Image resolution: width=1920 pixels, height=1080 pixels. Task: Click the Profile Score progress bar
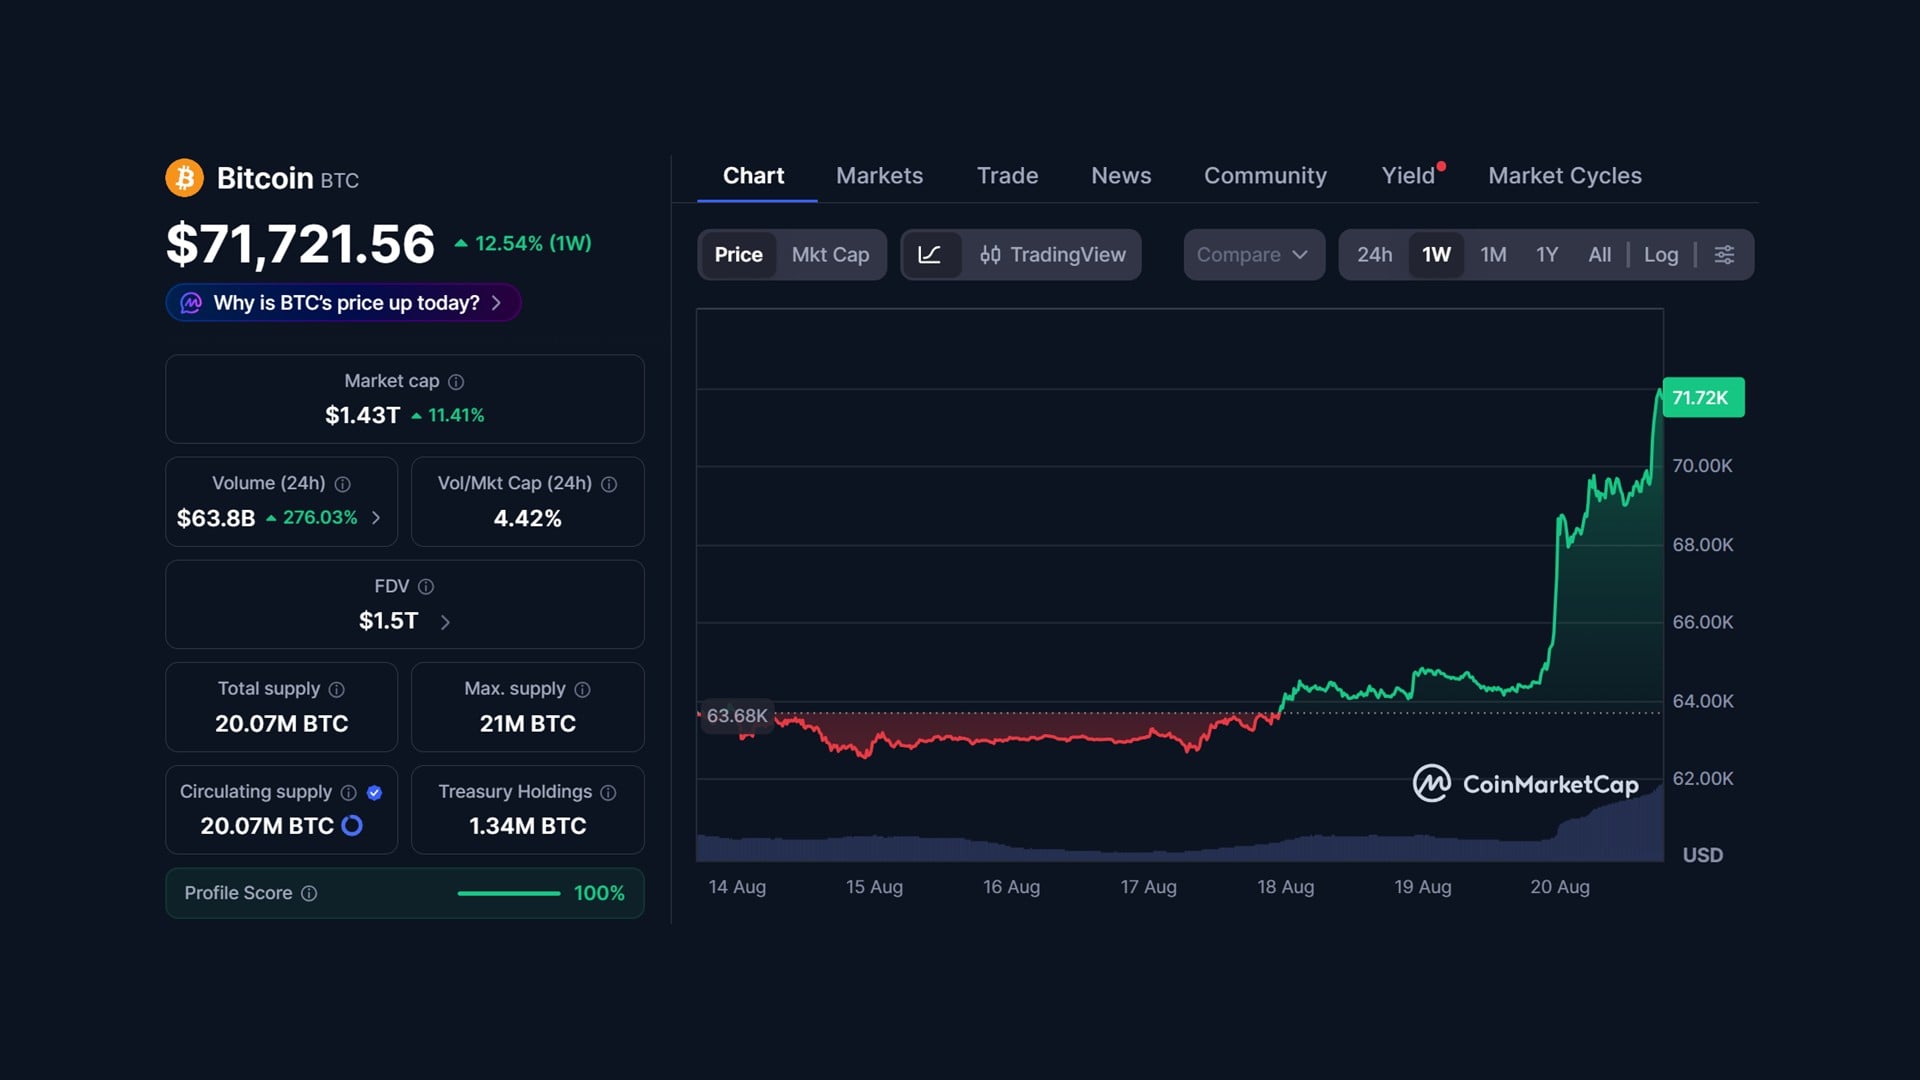coord(509,894)
